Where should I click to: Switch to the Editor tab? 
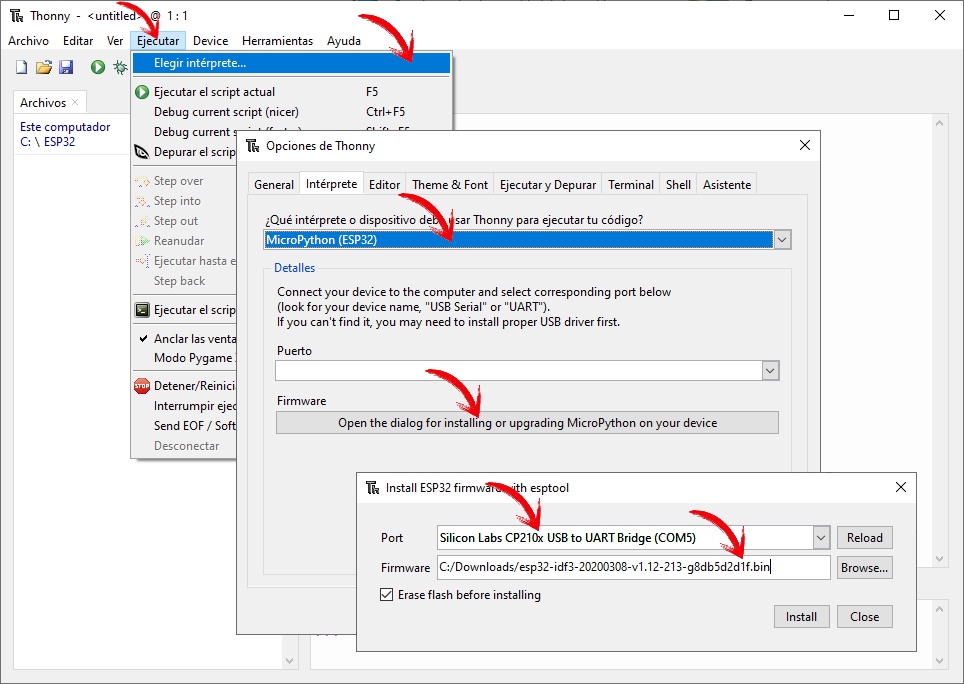point(384,184)
